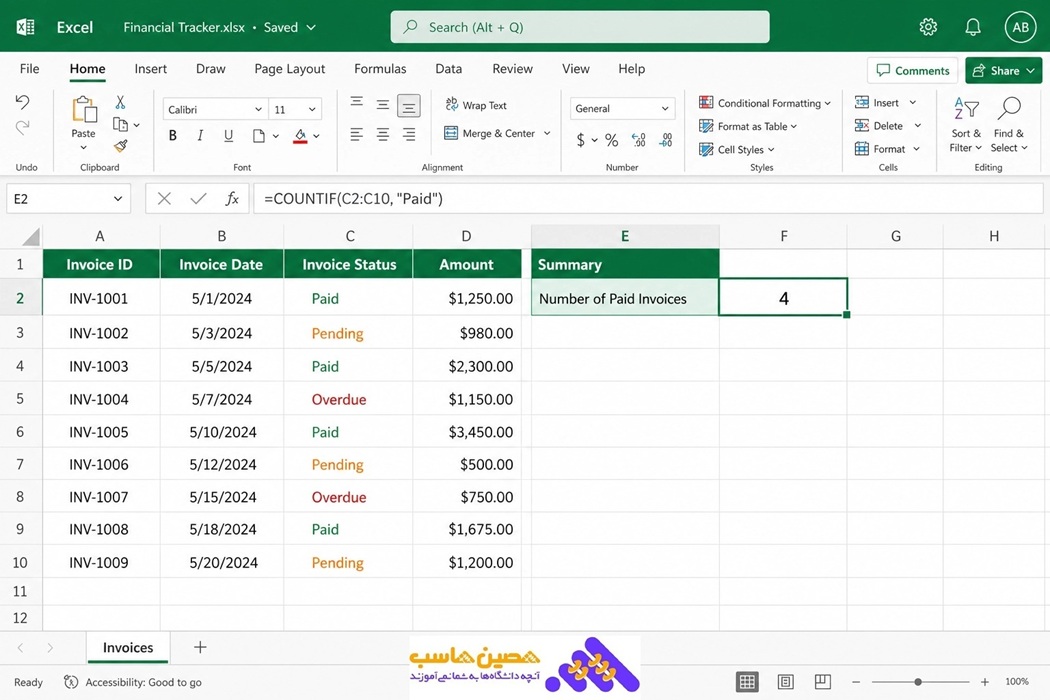Switch to the Data tab

[448, 68]
